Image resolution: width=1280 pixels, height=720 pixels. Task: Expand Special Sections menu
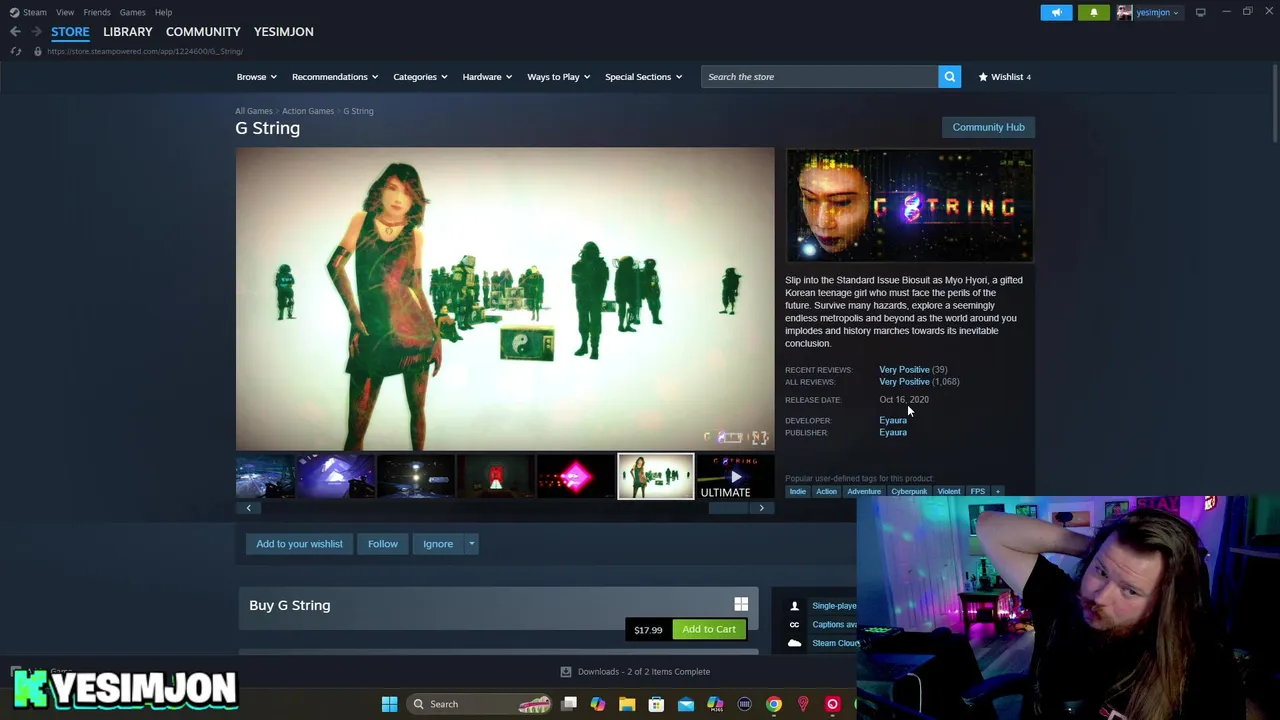coord(643,77)
